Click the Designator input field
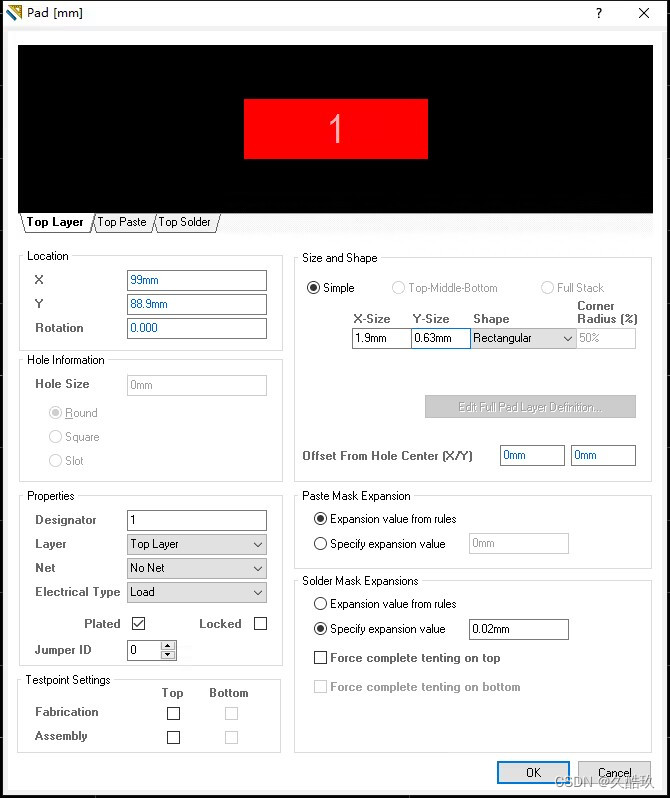The image size is (670, 798). point(197,521)
